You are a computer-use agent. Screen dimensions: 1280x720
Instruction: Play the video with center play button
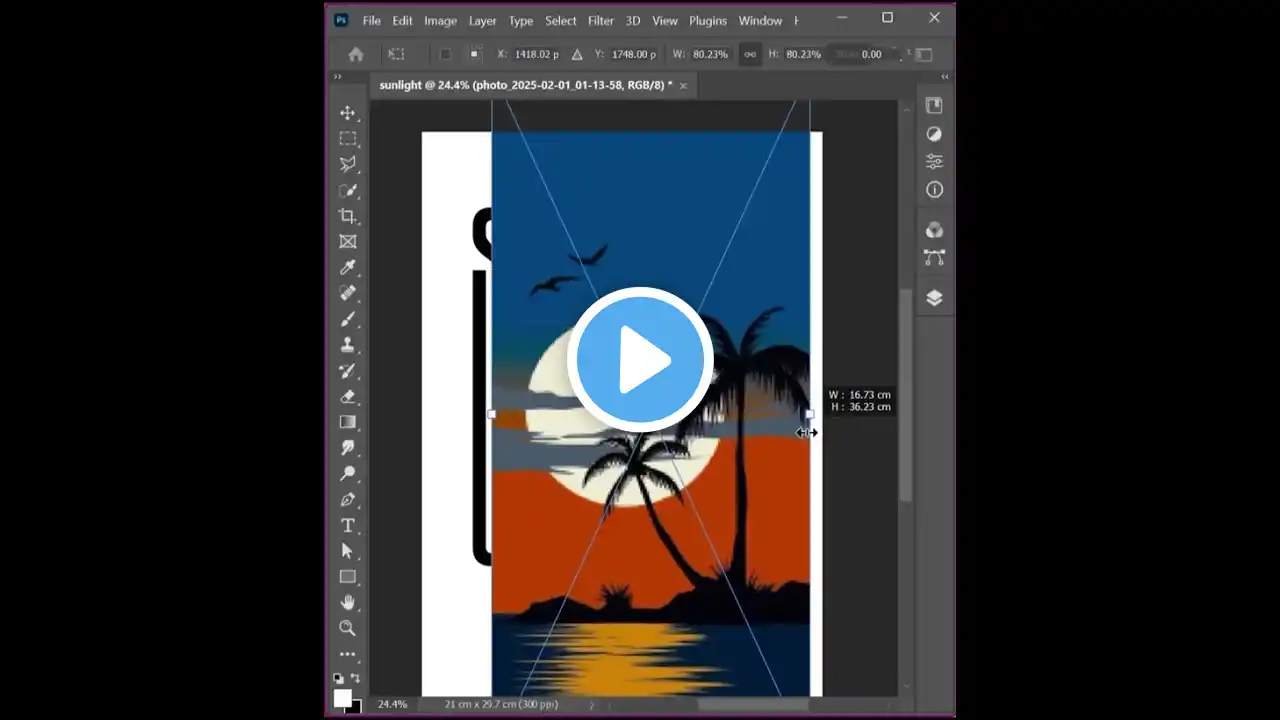click(640, 359)
